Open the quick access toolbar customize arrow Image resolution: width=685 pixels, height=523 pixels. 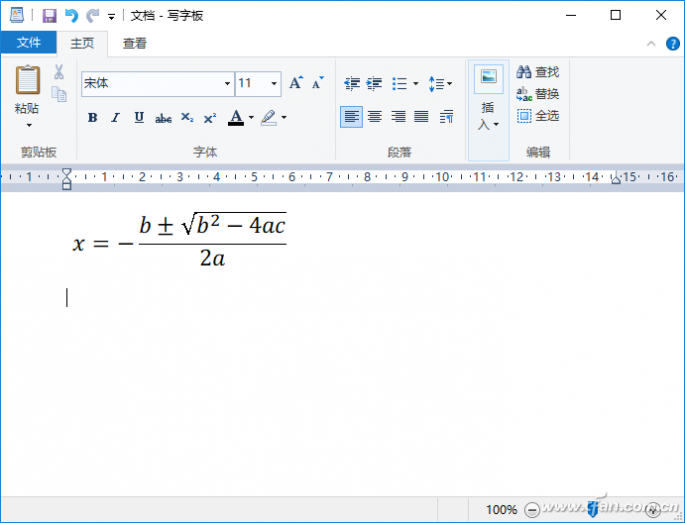coord(111,17)
